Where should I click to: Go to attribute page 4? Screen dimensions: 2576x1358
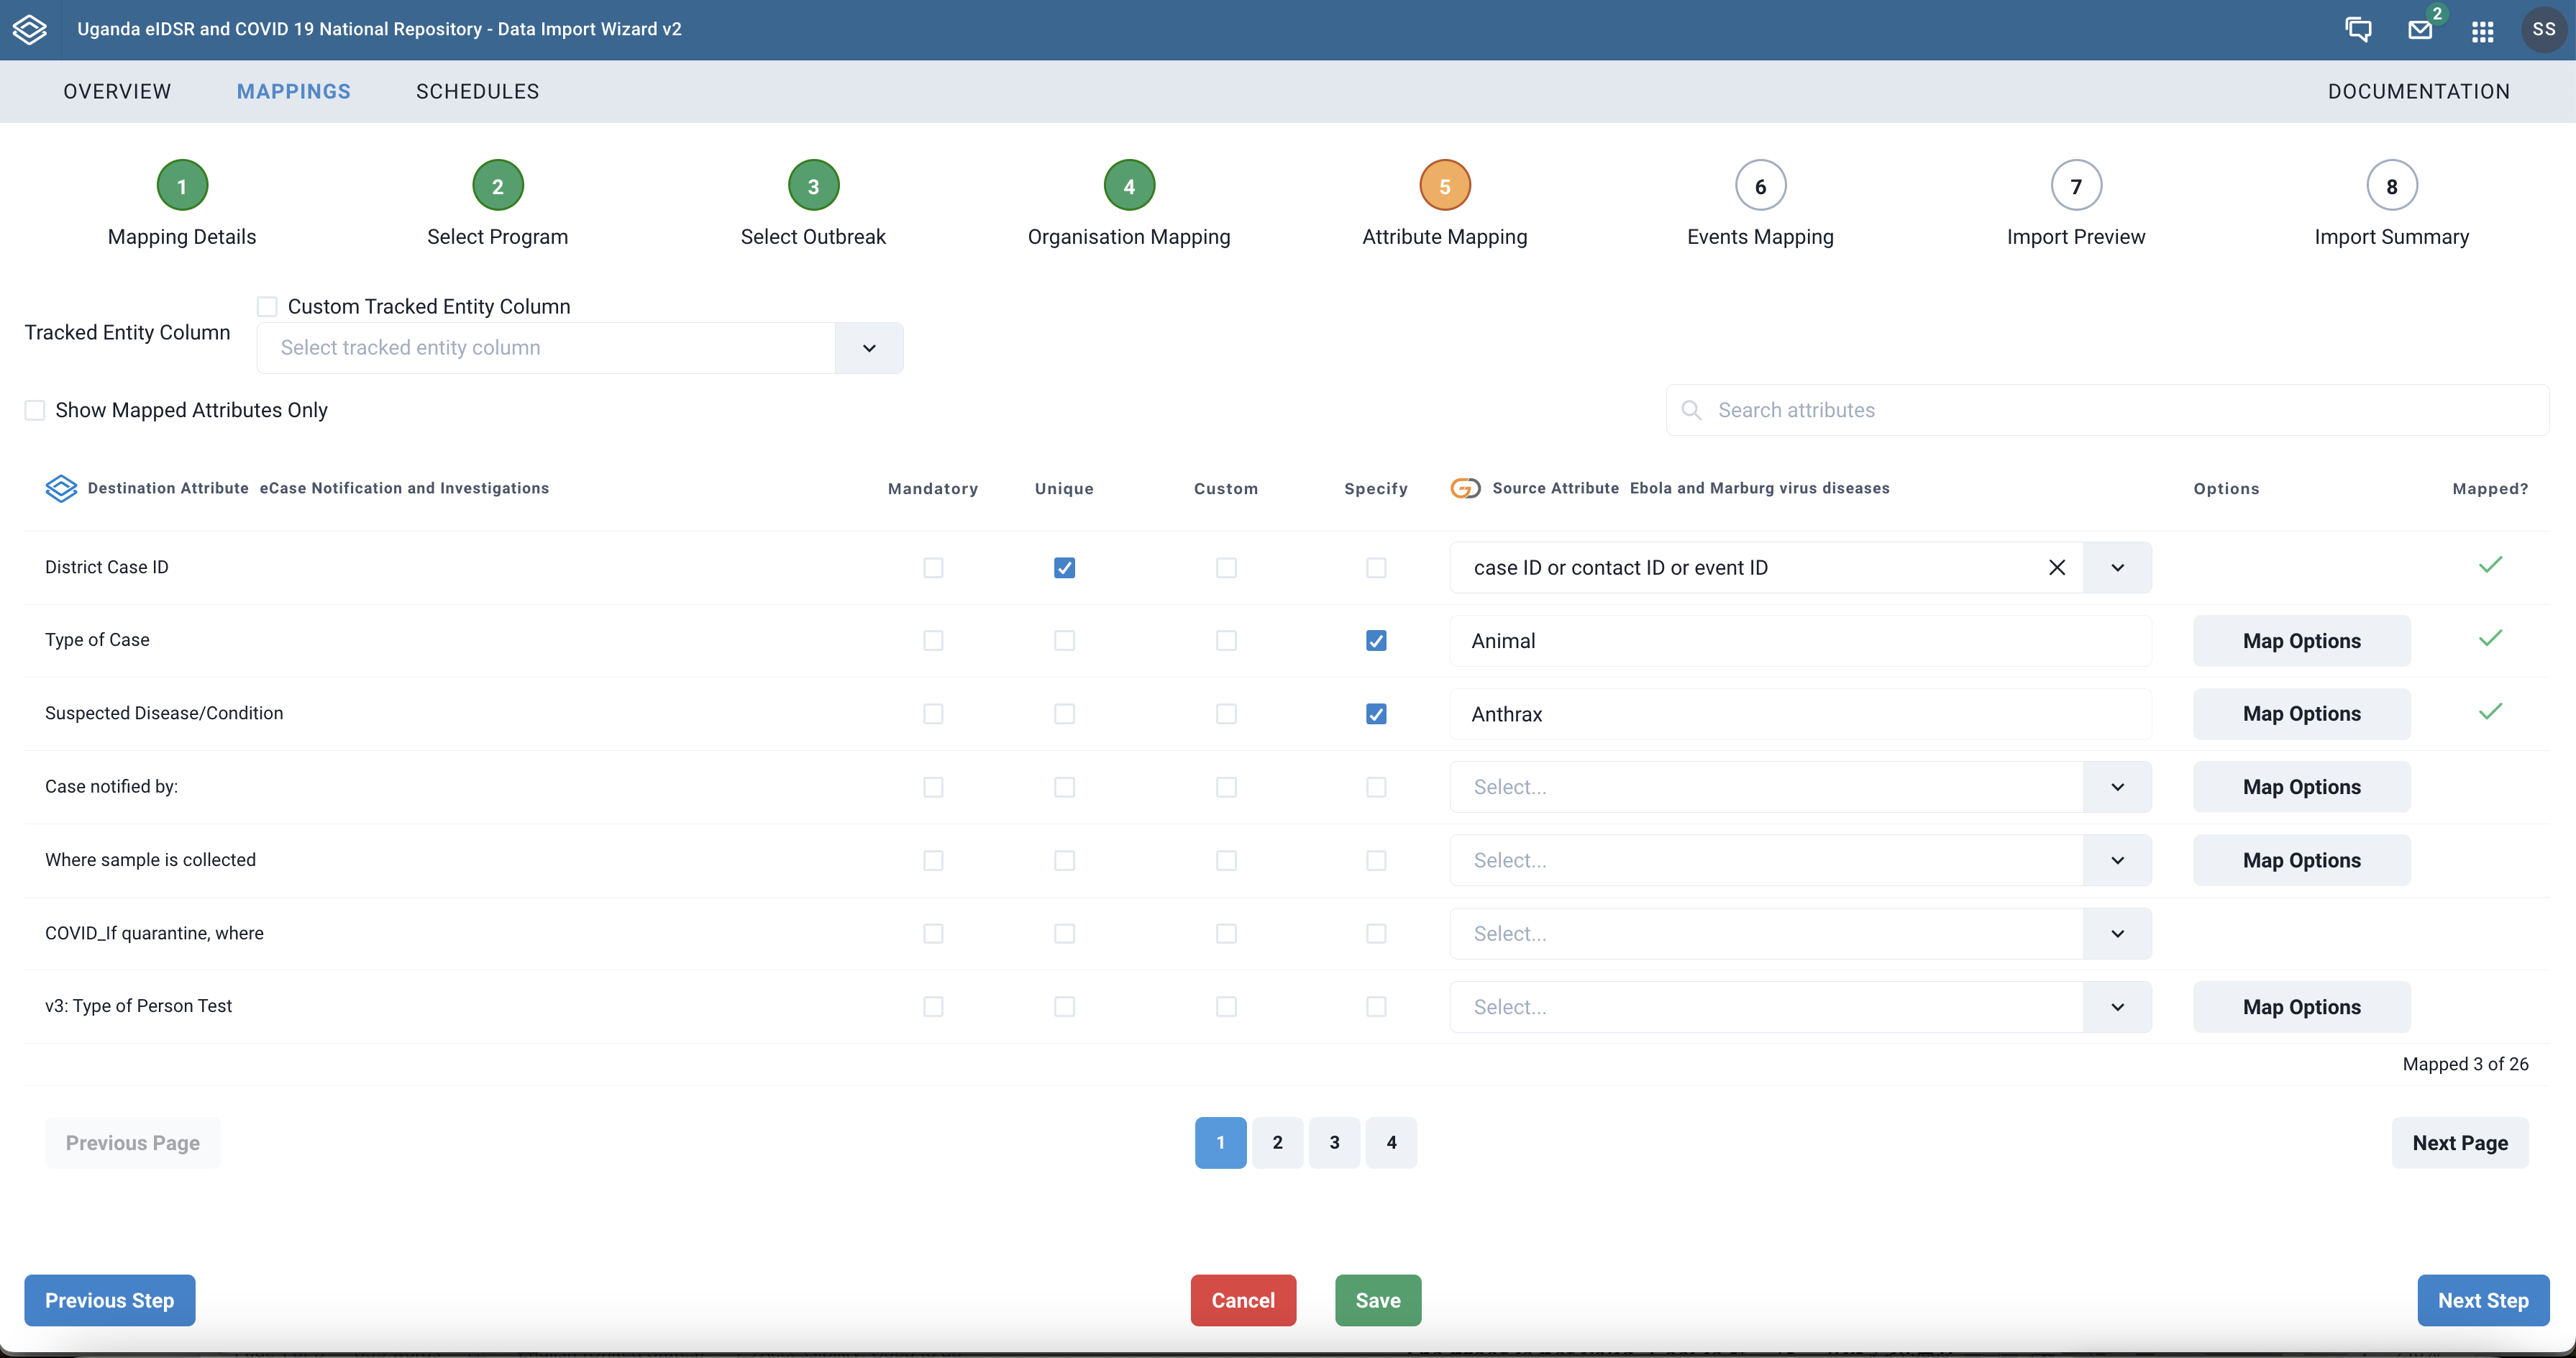pyautogui.click(x=1391, y=1143)
